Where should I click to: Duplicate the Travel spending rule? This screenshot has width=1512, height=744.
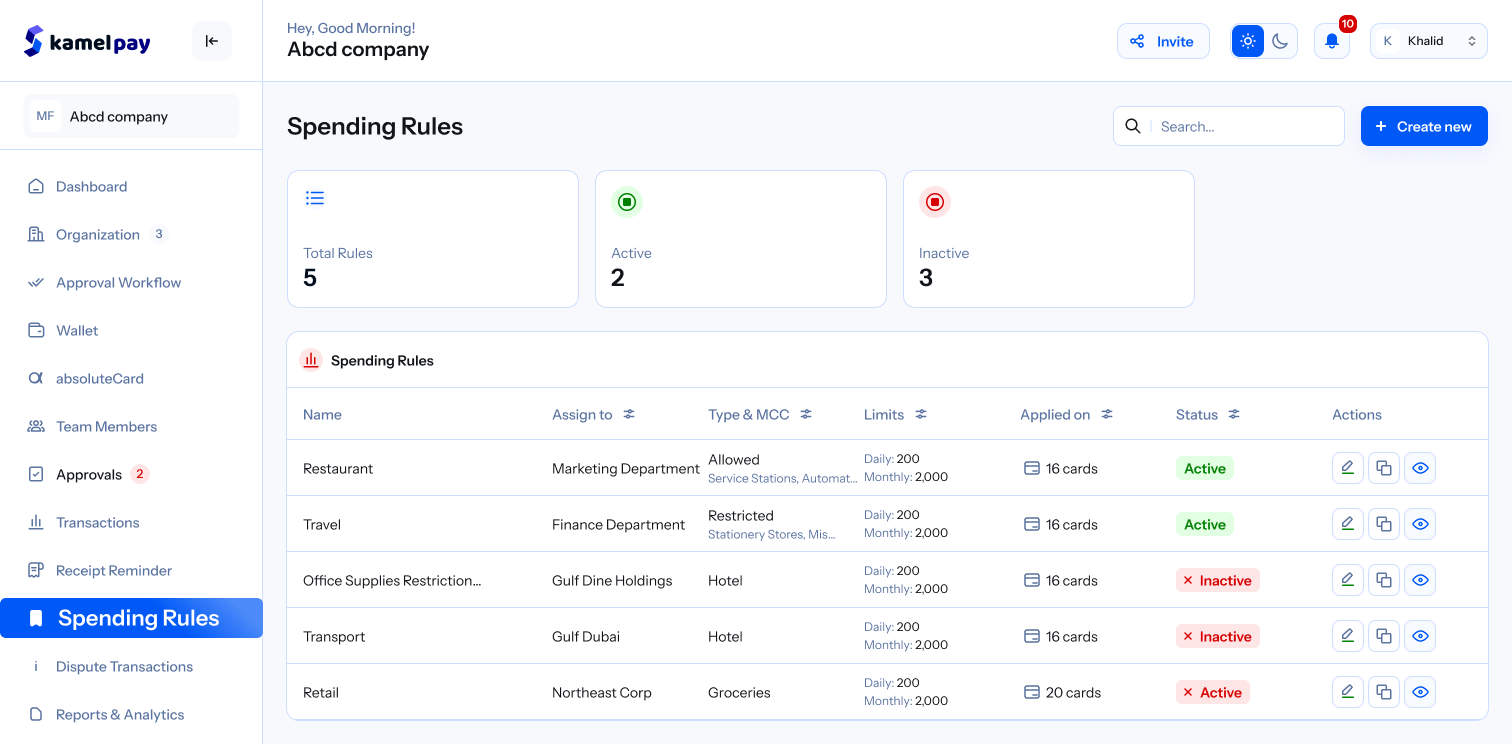click(1383, 524)
